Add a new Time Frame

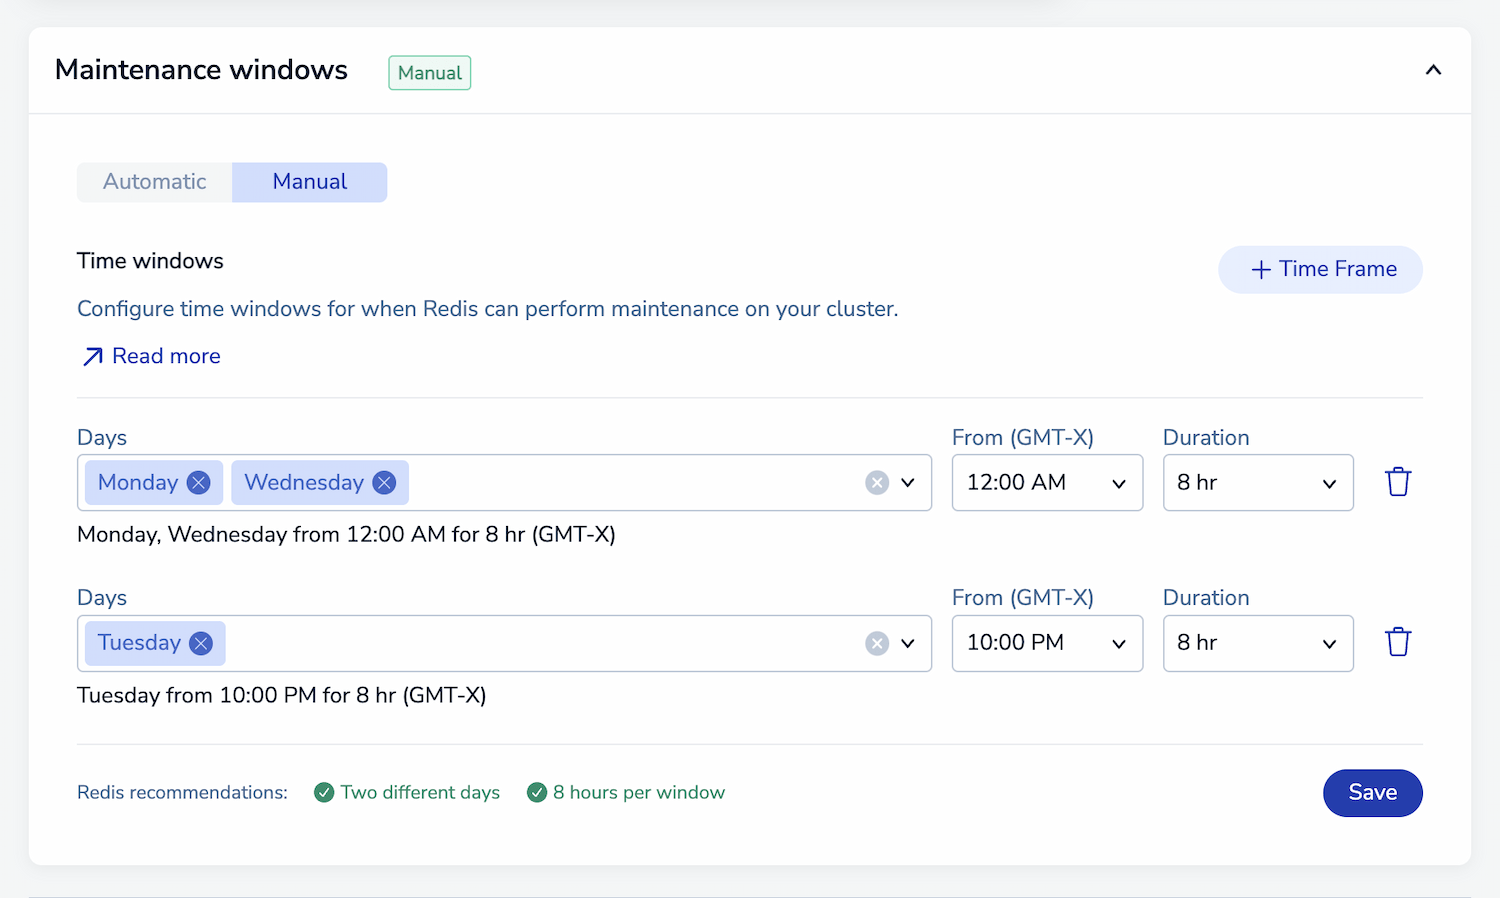1320,269
